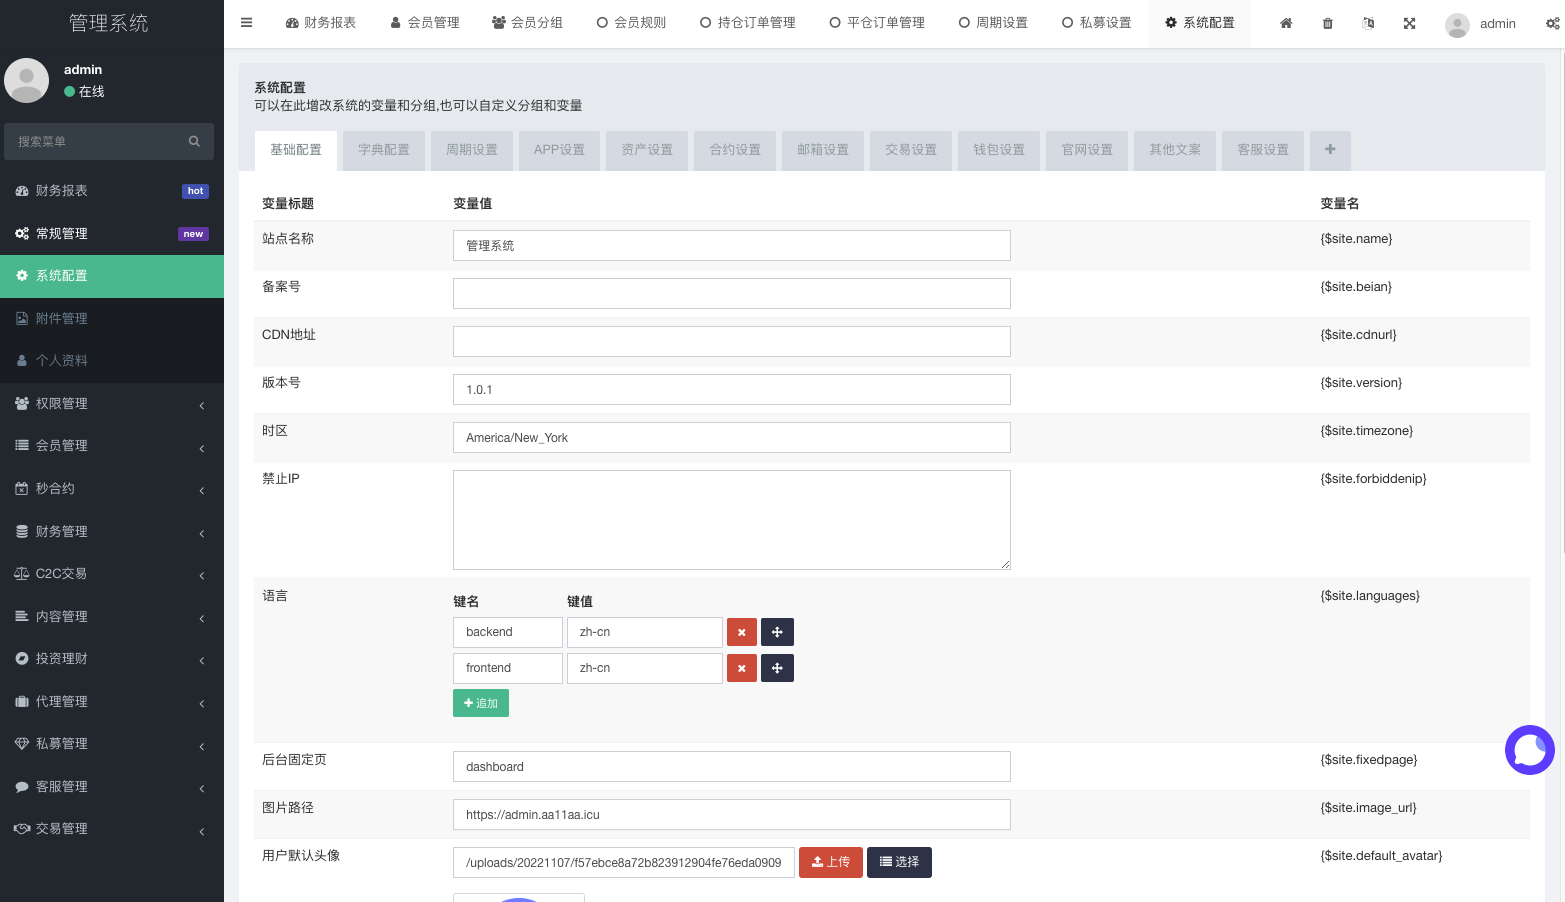Remove the backend language row

point(741,632)
